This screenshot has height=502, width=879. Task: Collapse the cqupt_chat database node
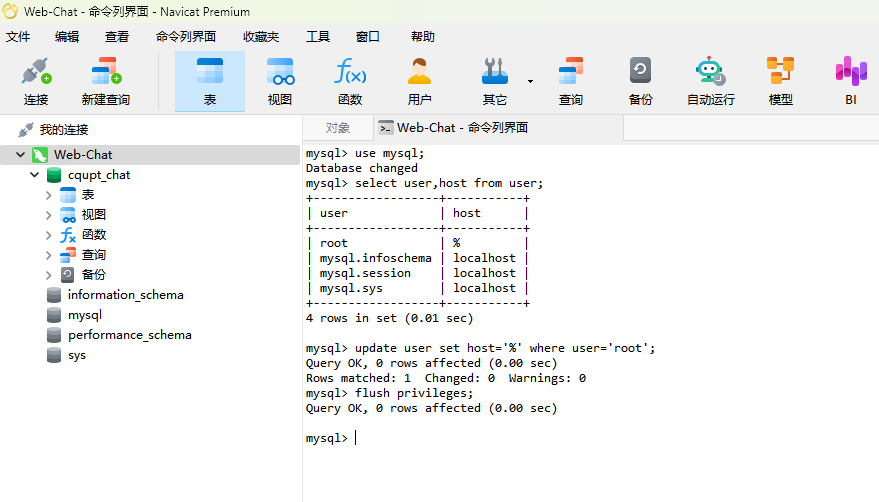click(x=34, y=174)
